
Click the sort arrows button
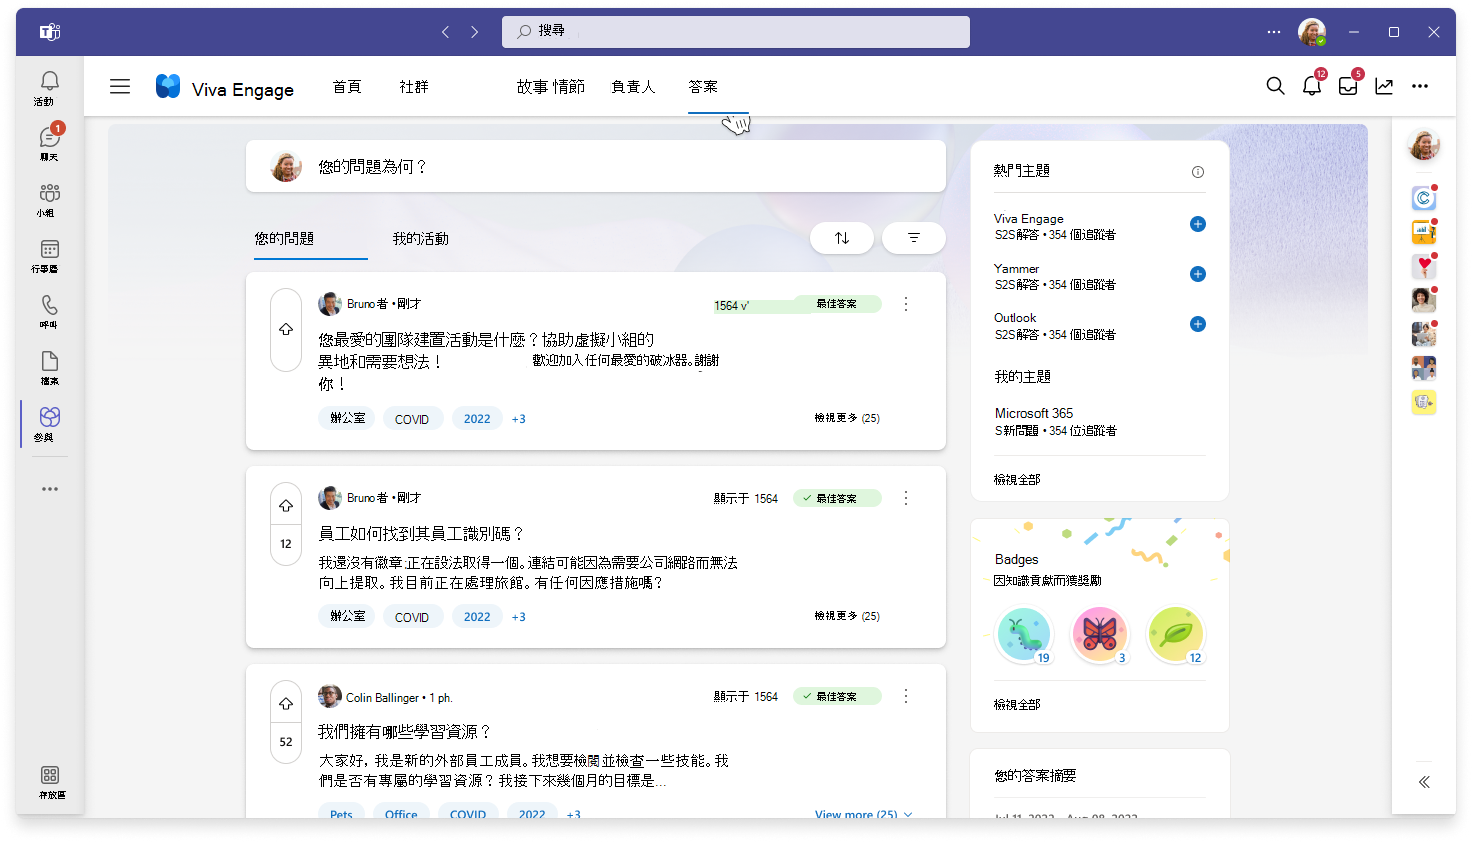(x=842, y=238)
